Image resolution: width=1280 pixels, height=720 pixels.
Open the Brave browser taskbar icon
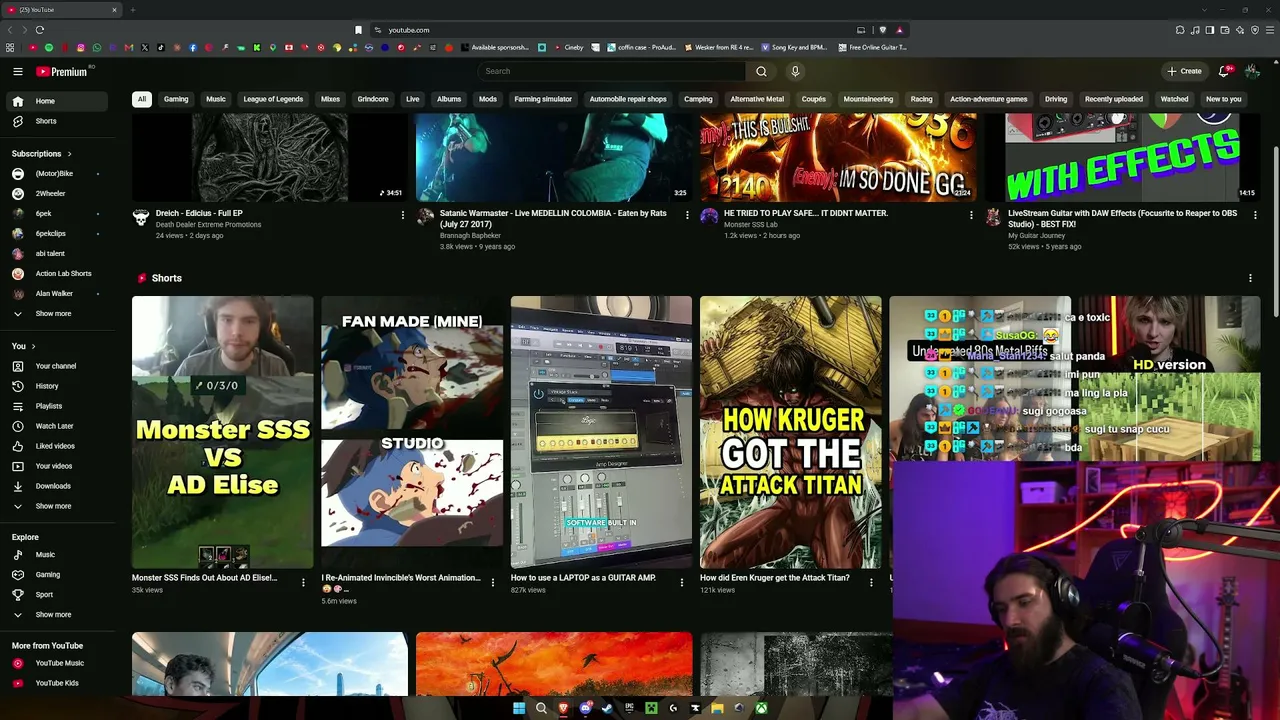(x=563, y=709)
